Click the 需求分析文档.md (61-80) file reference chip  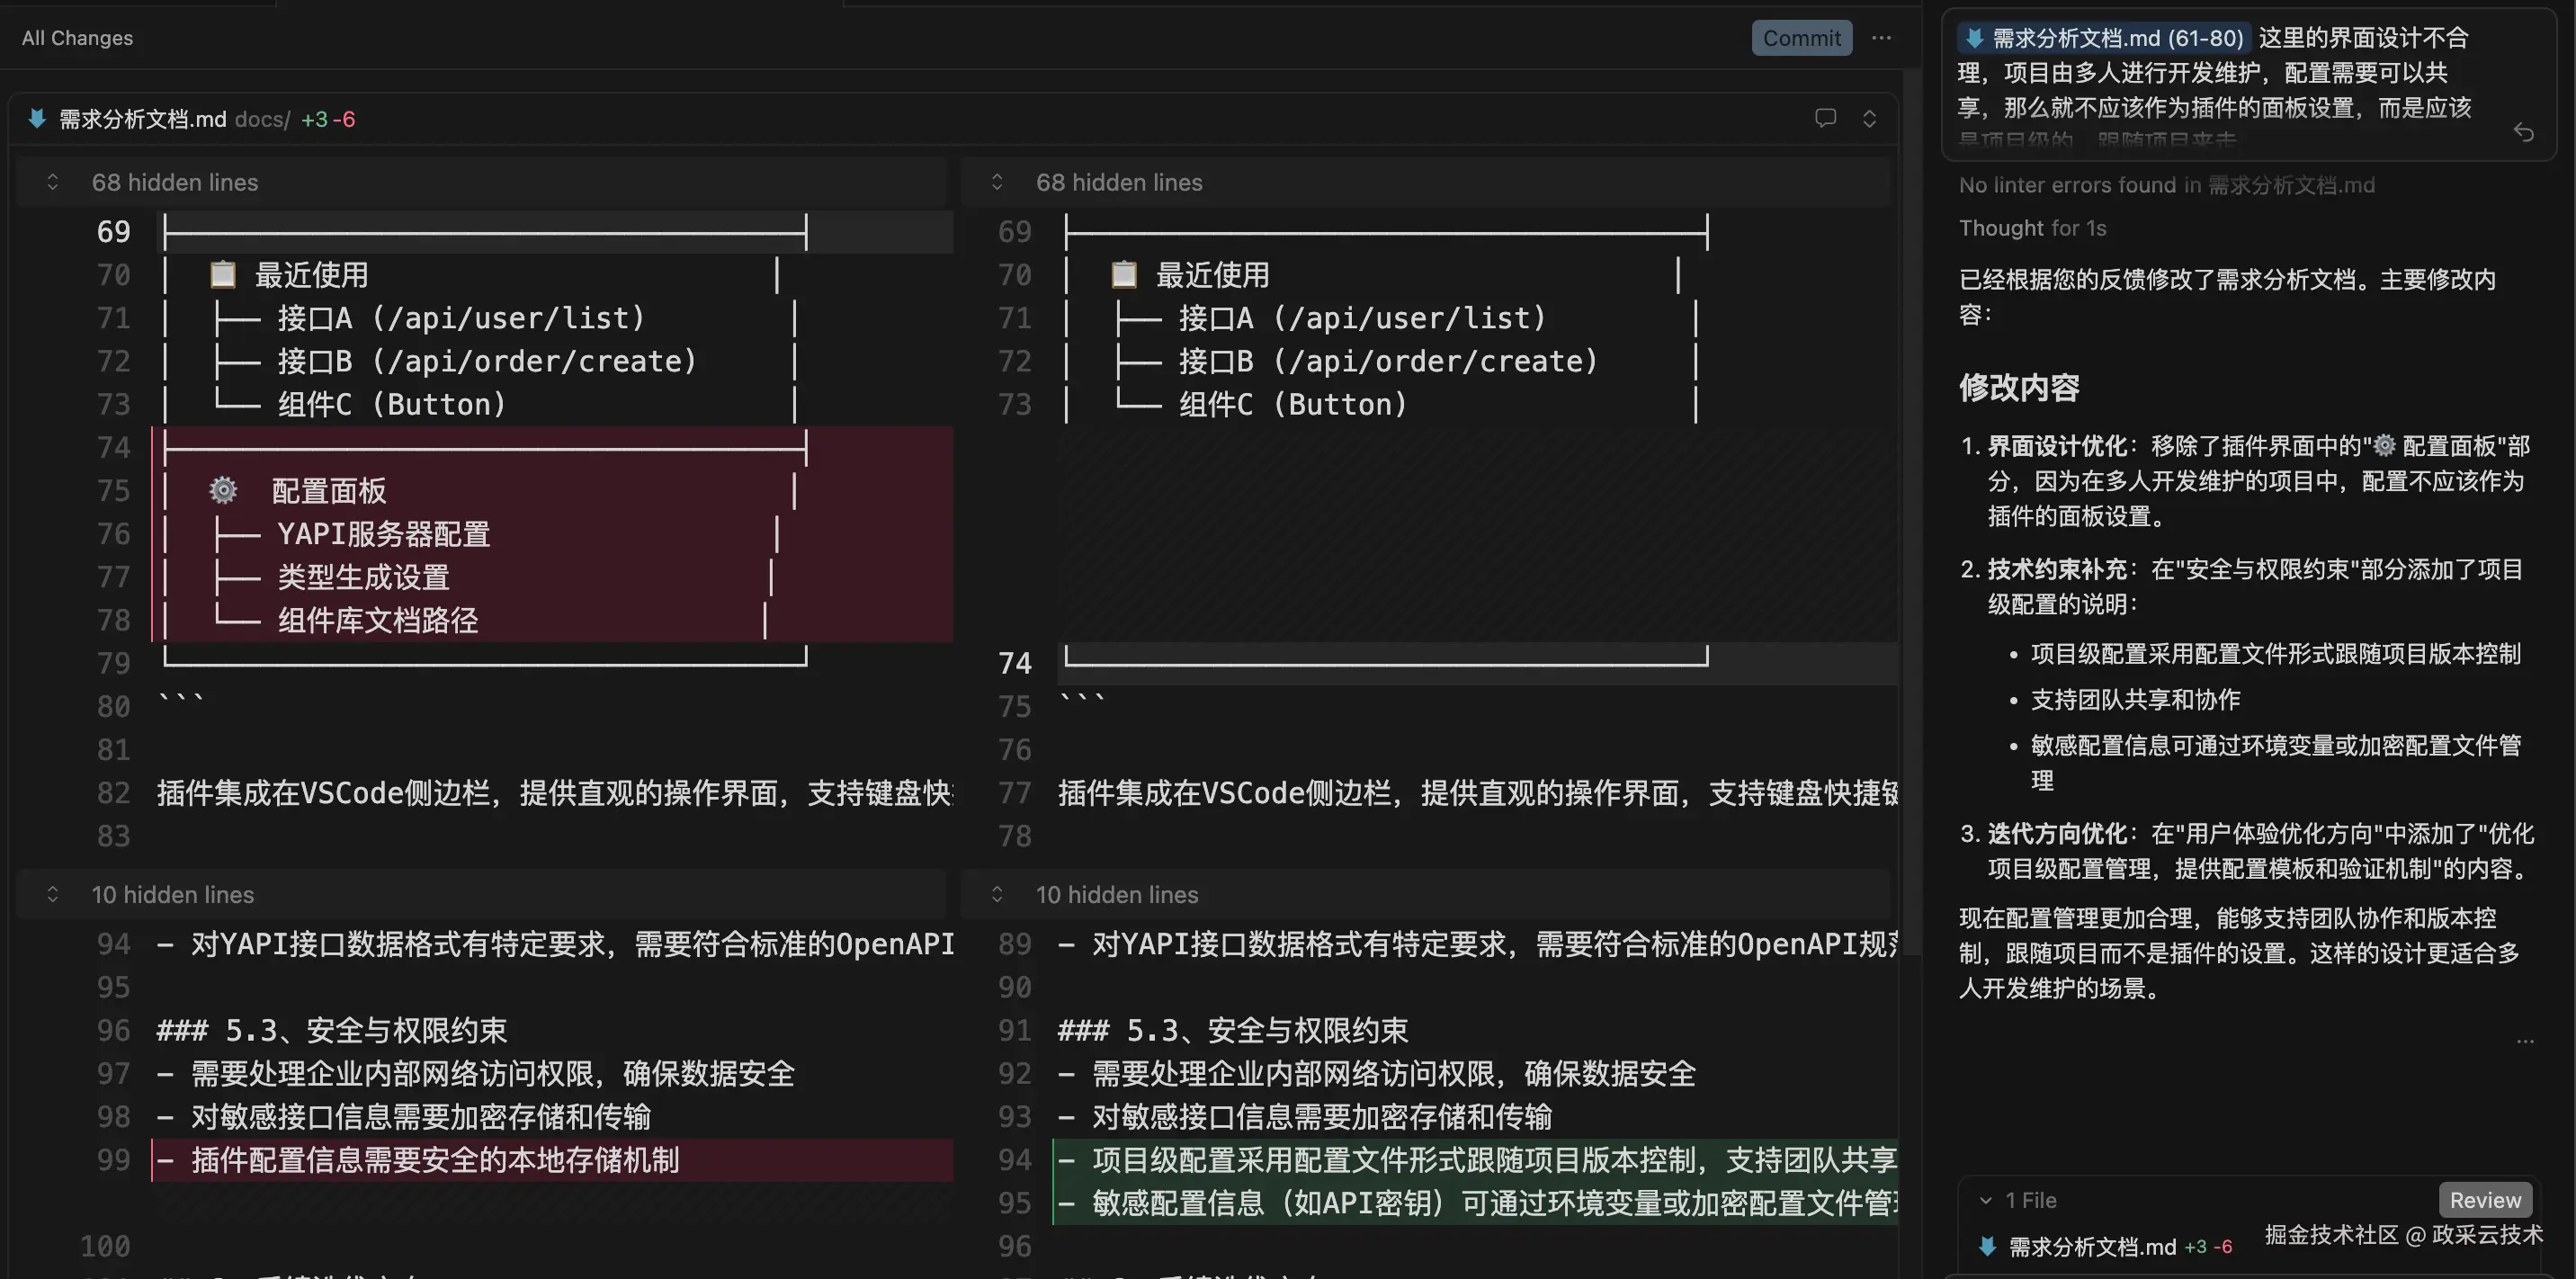(x=2104, y=38)
